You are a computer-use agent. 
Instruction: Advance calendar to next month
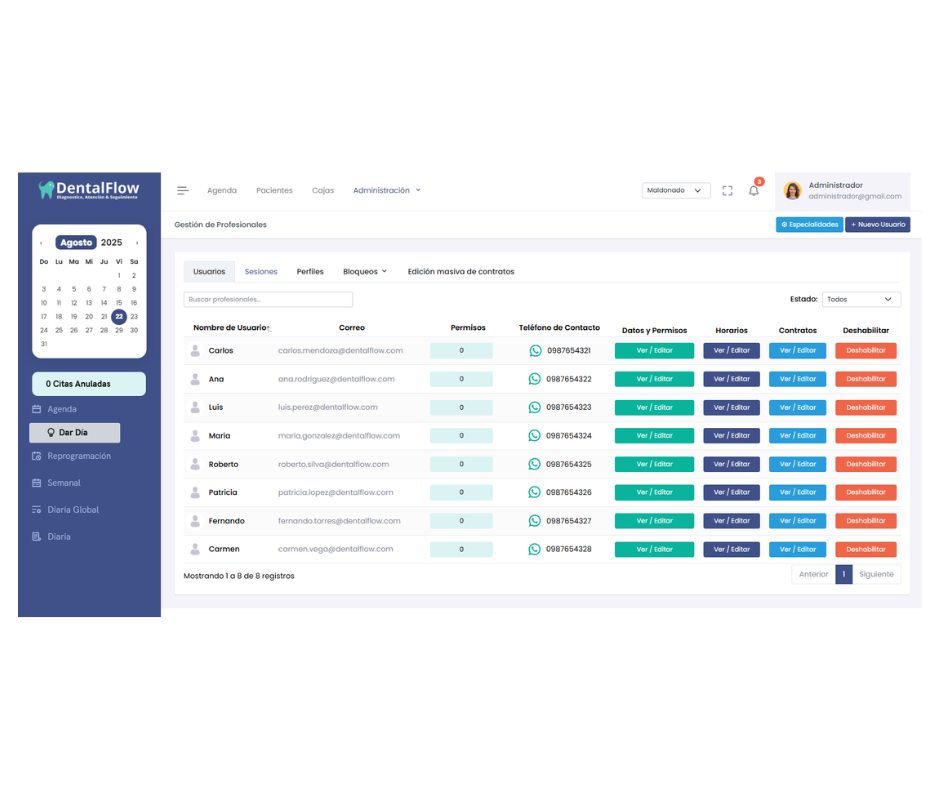[x=137, y=243]
